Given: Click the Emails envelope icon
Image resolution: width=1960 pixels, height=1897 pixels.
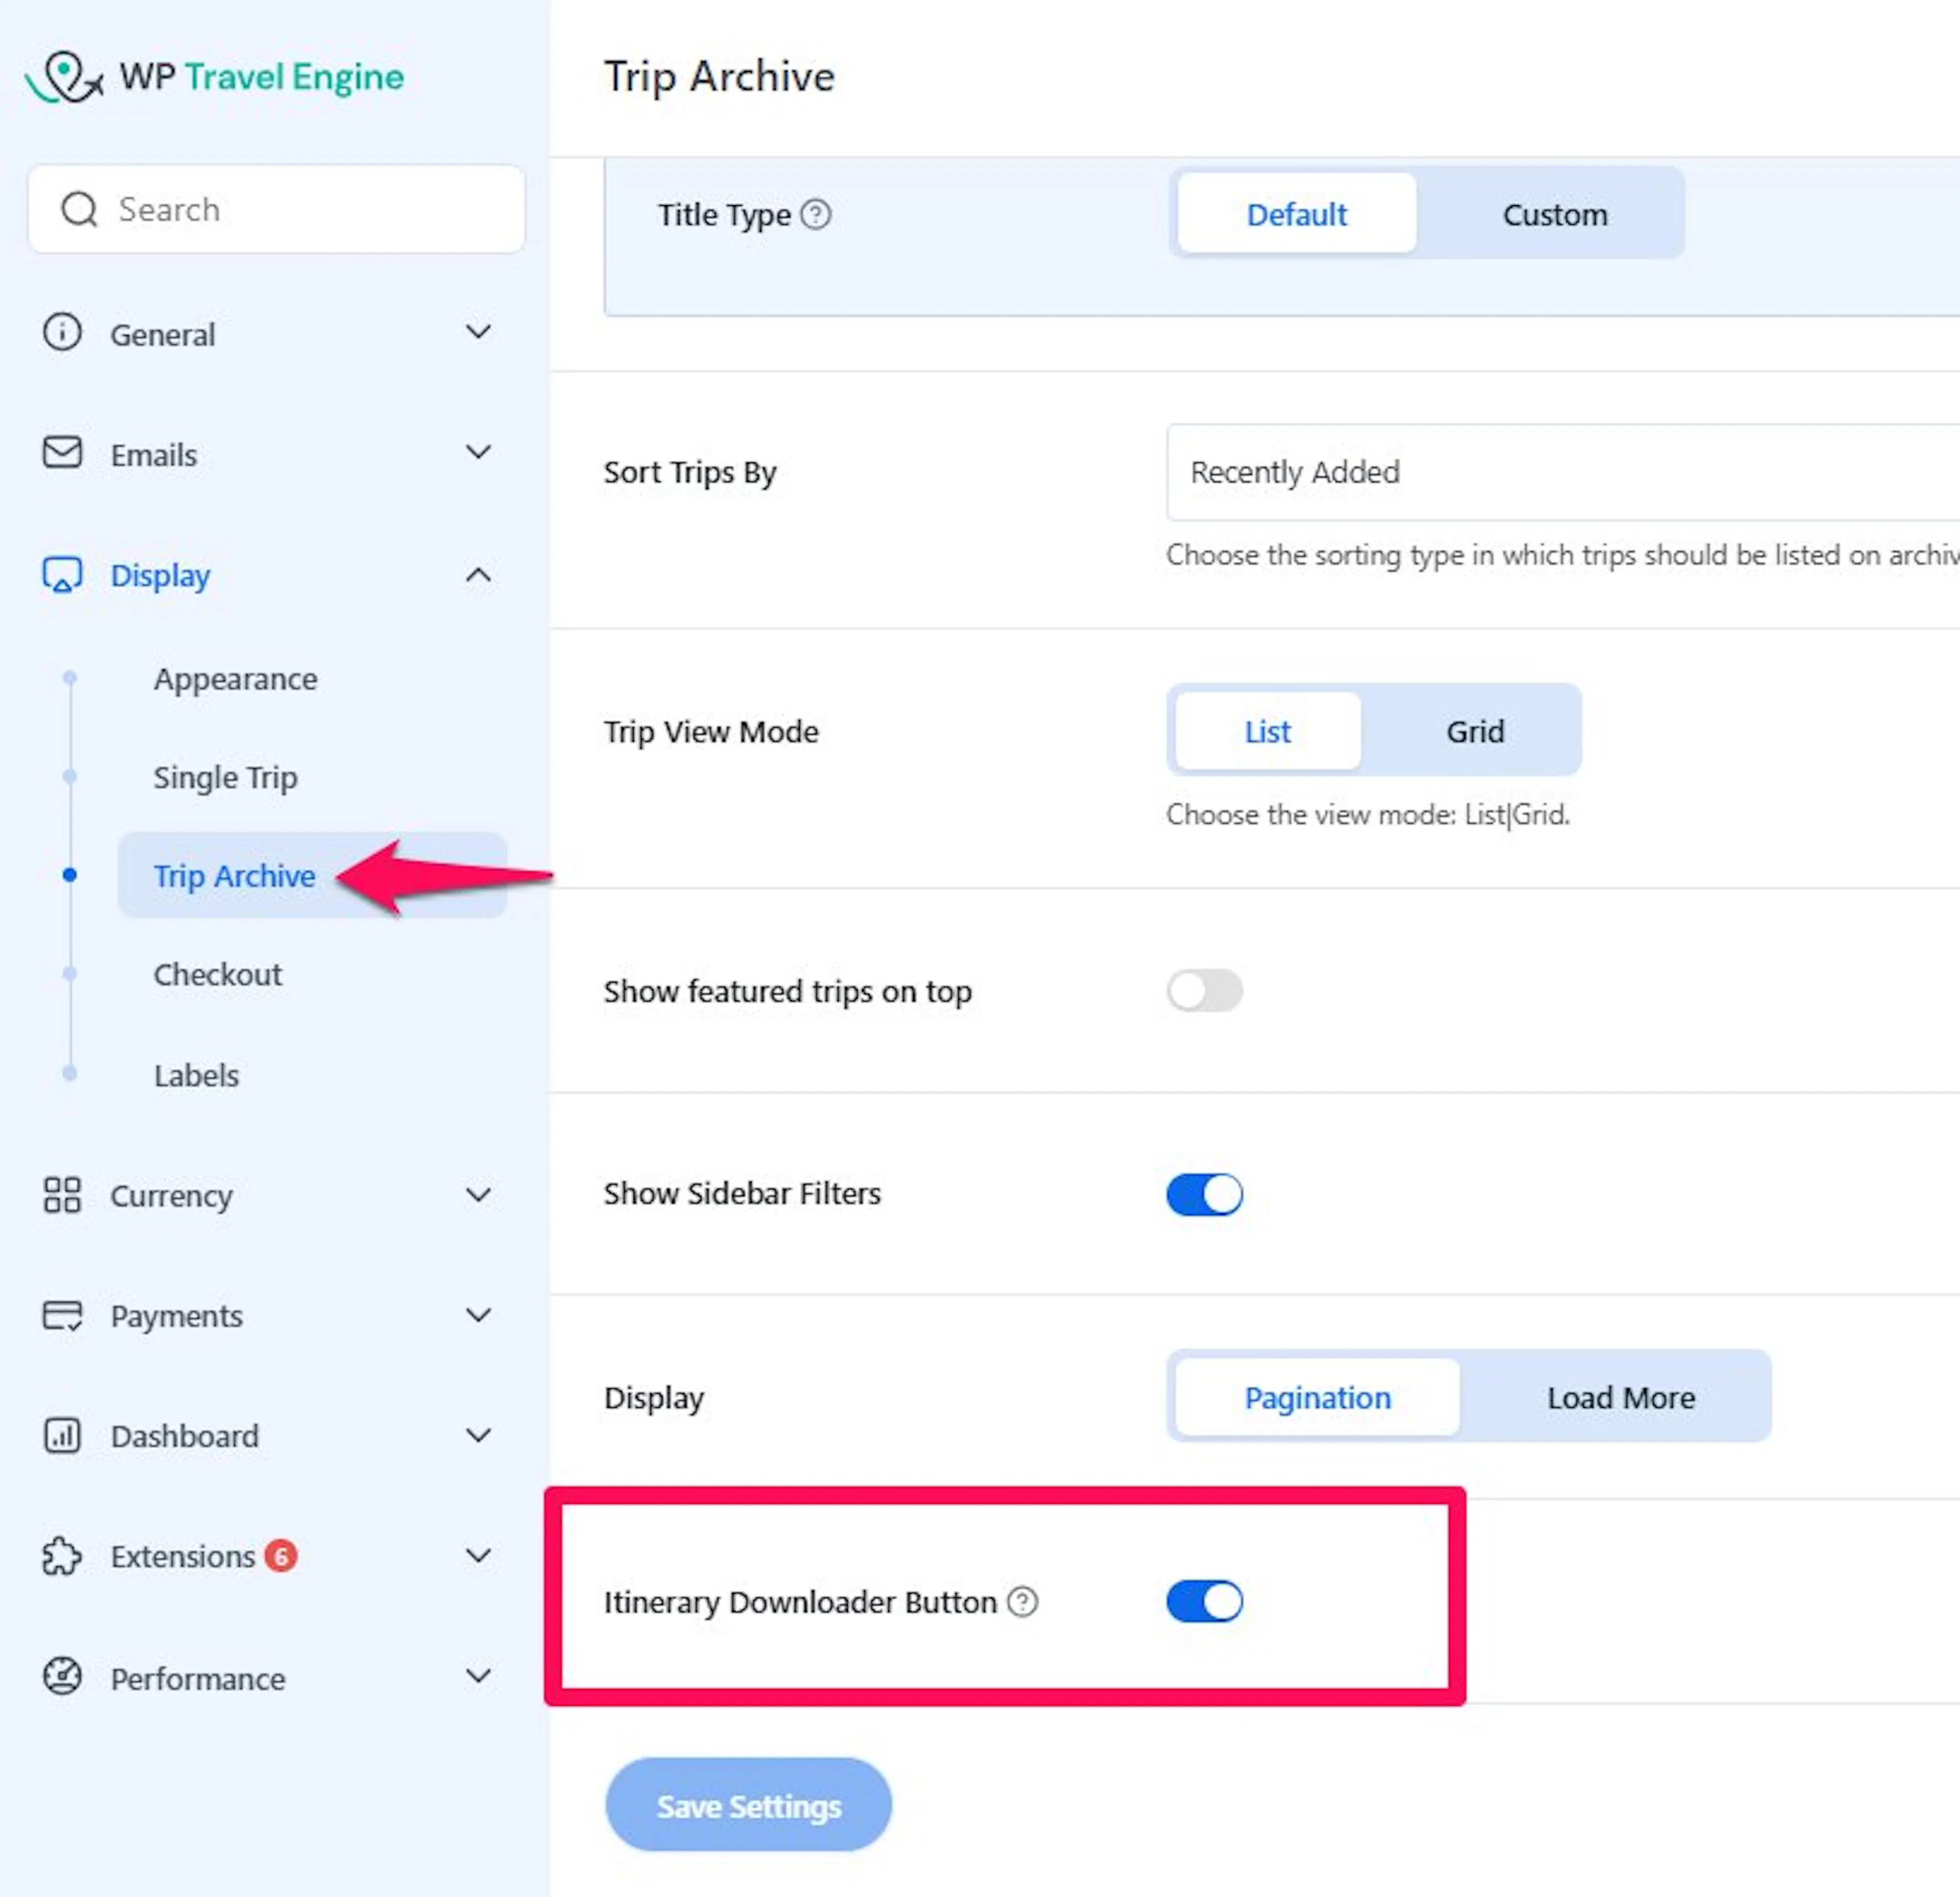Looking at the screenshot, I should click(62, 452).
